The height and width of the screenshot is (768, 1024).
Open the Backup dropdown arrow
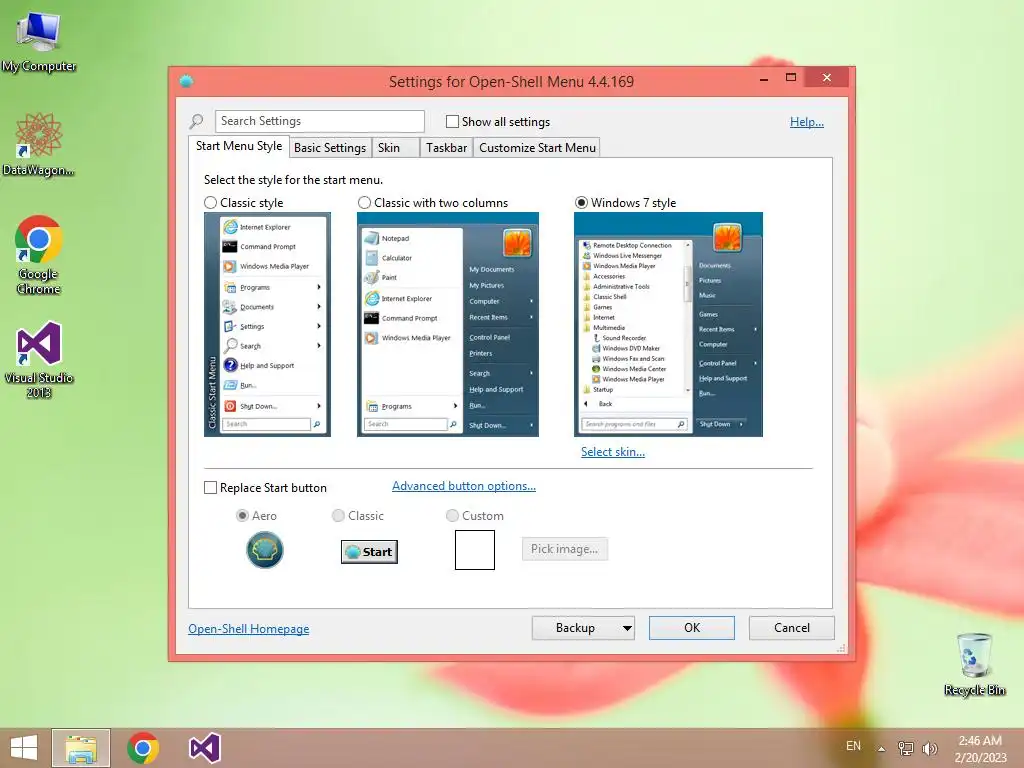pos(627,628)
